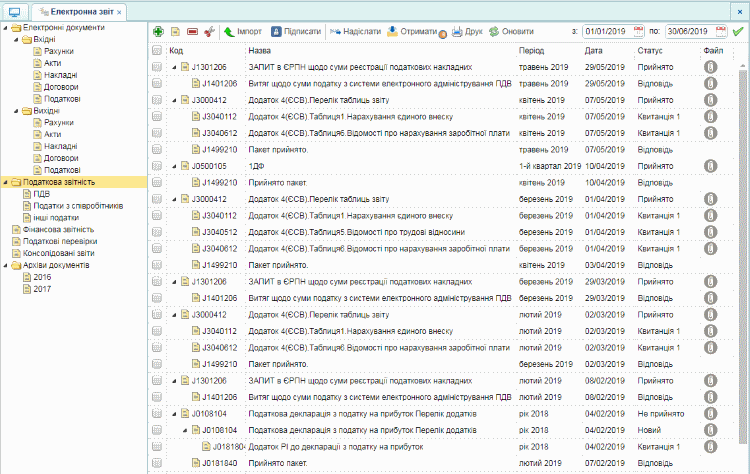Collapse the Вхідні folder node
This screenshot has width=750, height=474.
pos(16,40)
